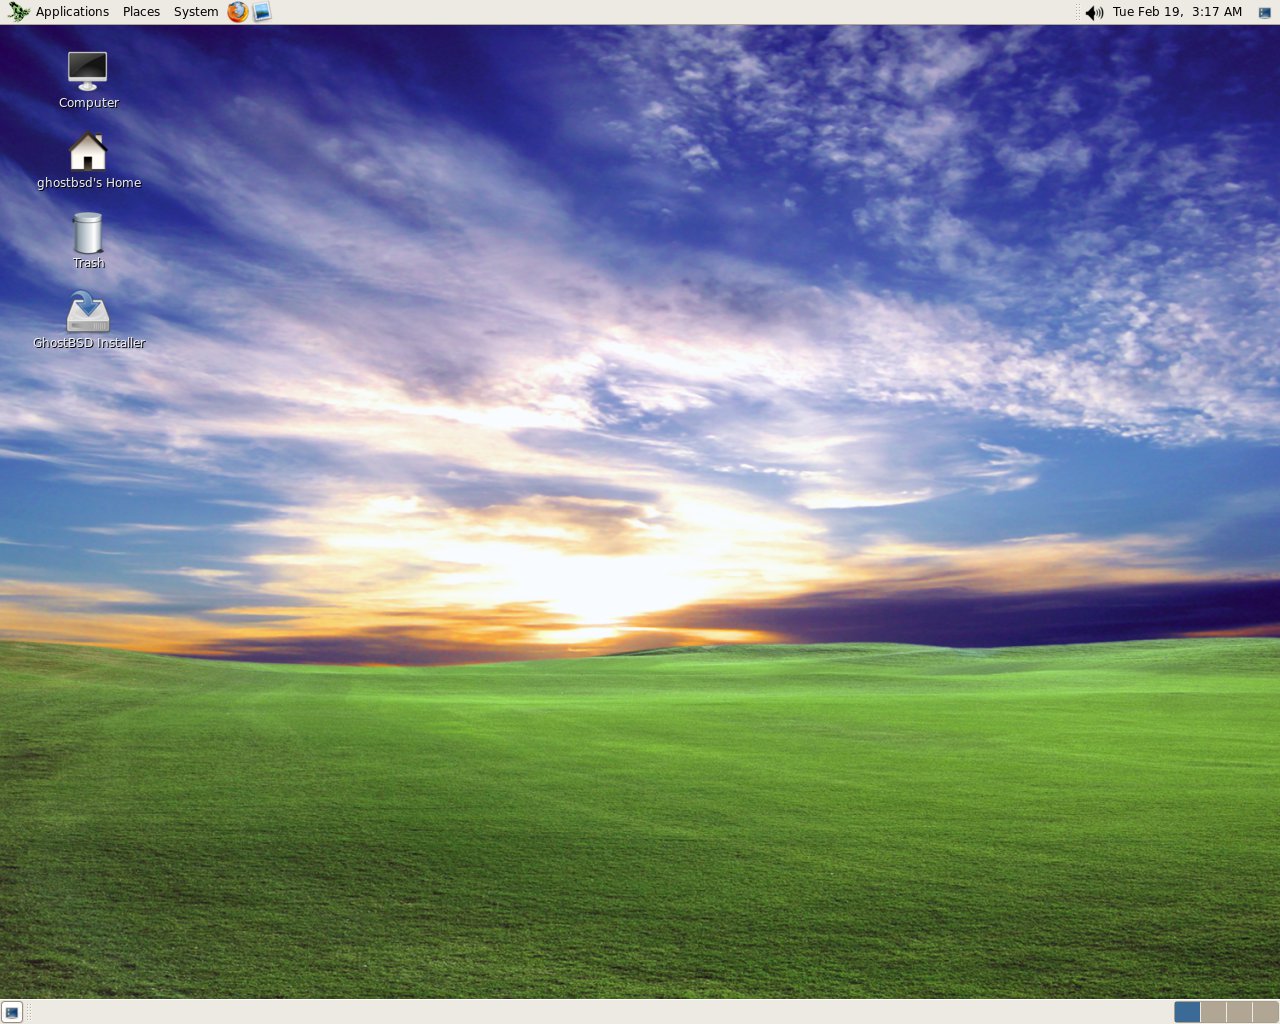Image resolution: width=1280 pixels, height=1024 pixels.
Task: Open the Applications menu
Action: (72, 12)
